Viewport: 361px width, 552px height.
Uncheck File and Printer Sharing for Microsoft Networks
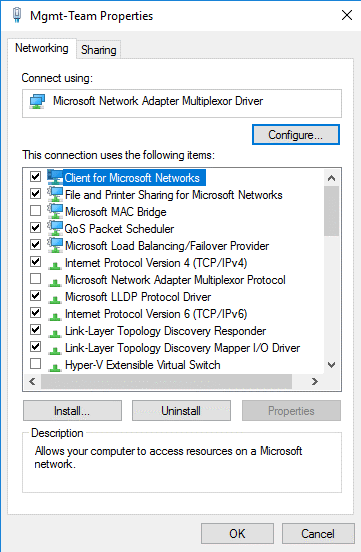[x=35, y=193]
